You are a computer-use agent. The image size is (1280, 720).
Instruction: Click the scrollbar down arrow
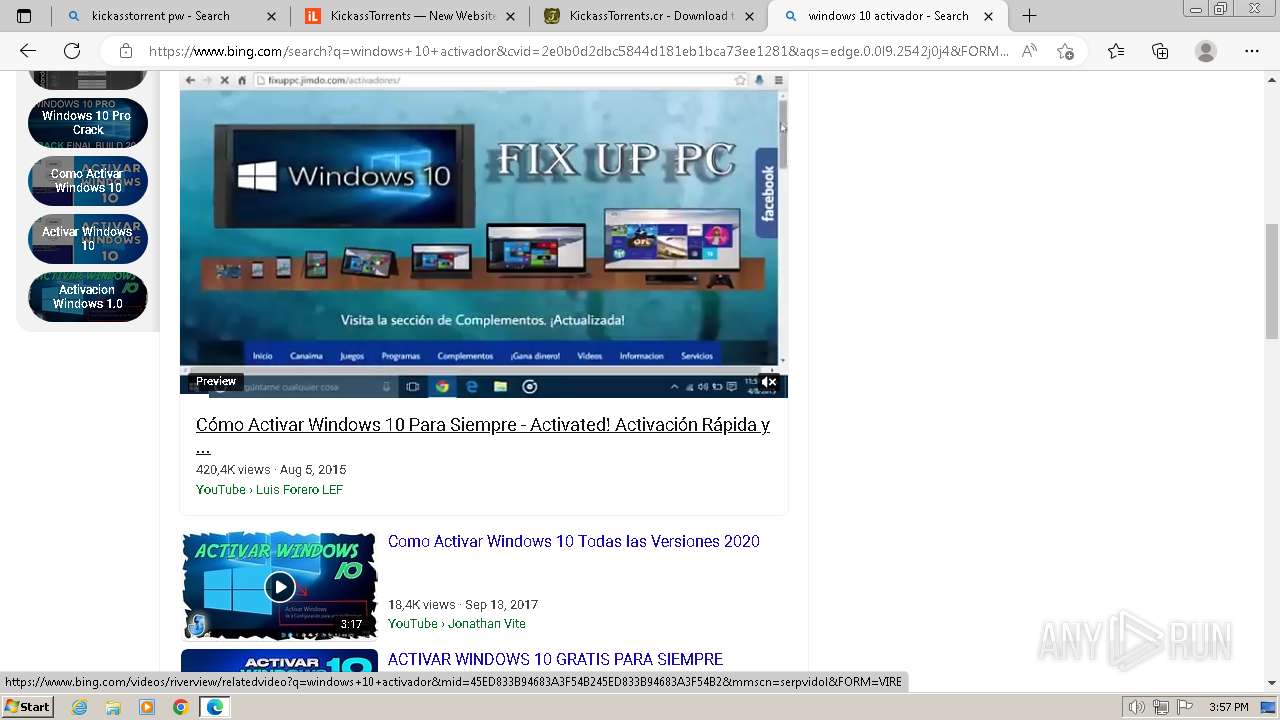point(1271,684)
